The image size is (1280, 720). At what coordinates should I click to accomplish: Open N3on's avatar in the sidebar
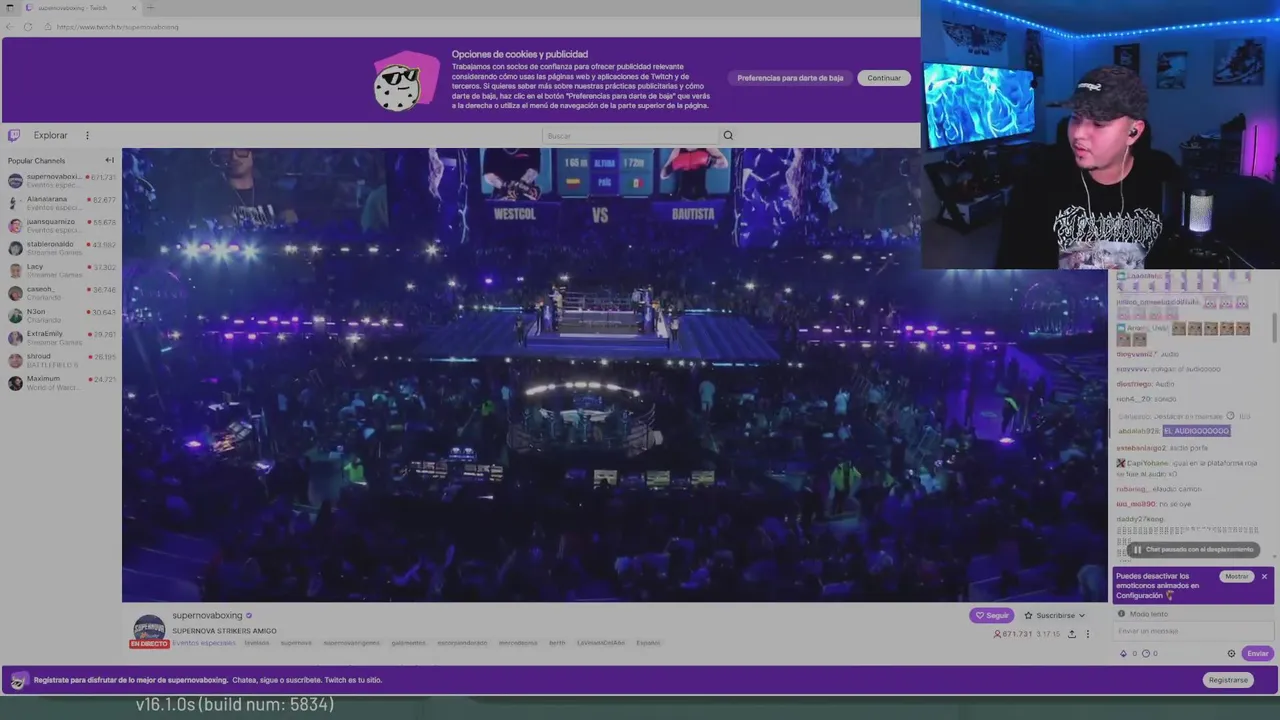click(x=15, y=316)
